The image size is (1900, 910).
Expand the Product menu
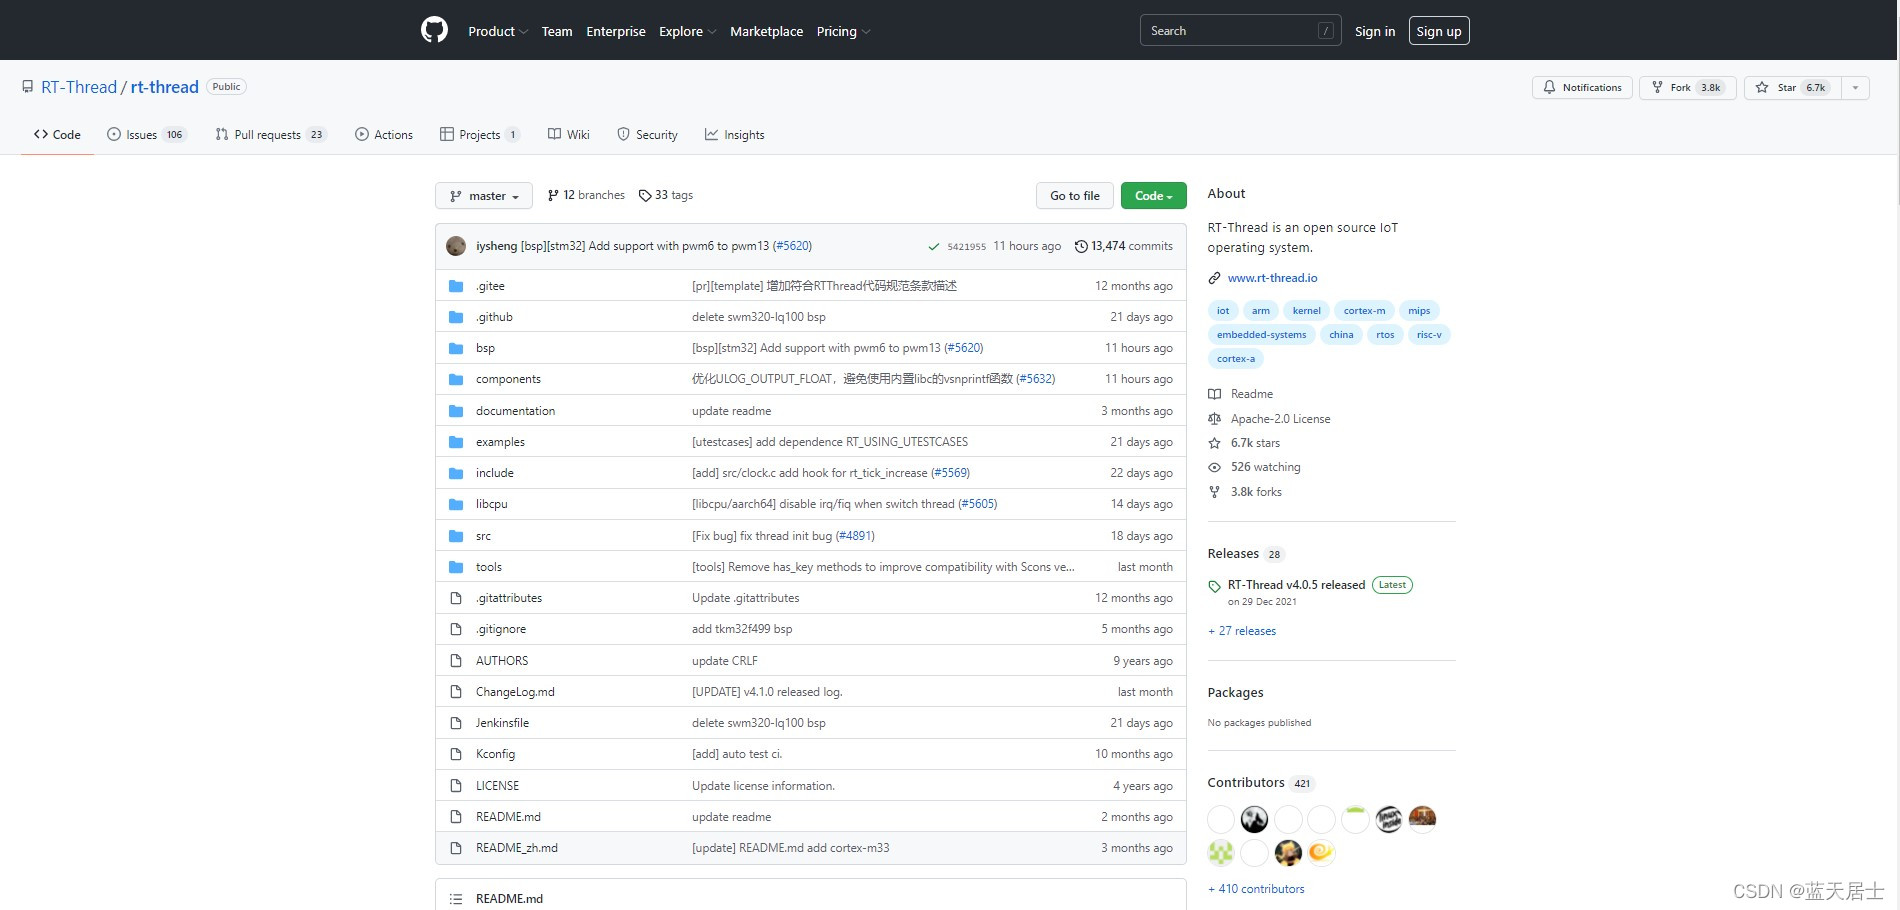tap(497, 31)
